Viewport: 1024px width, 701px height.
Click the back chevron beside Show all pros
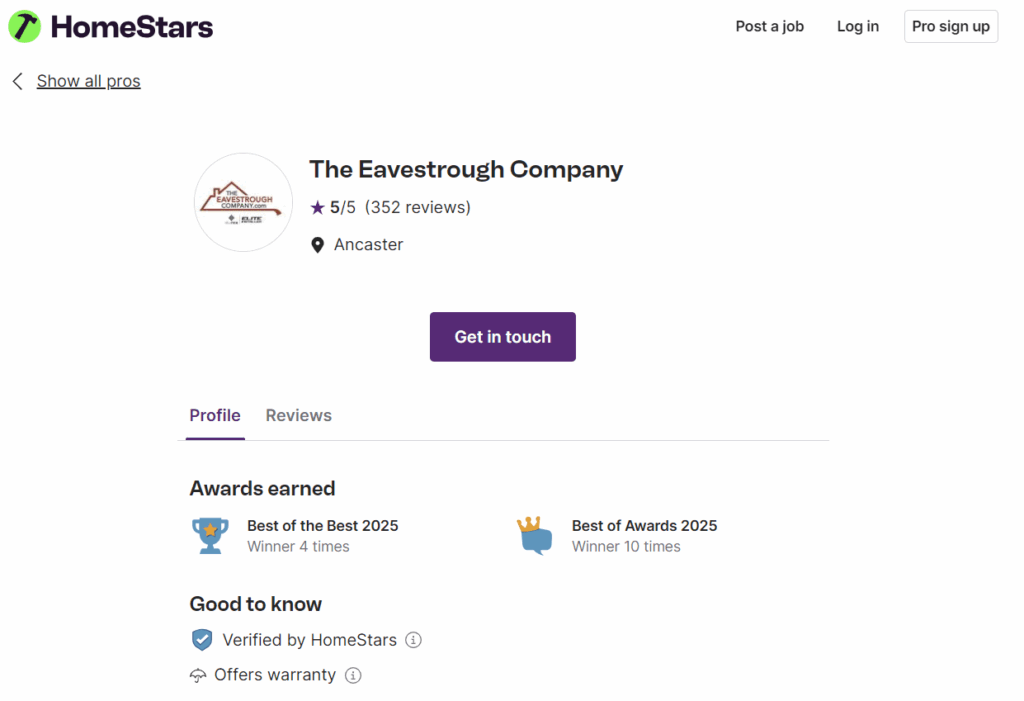pyautogui.click(x=17, y=81)
